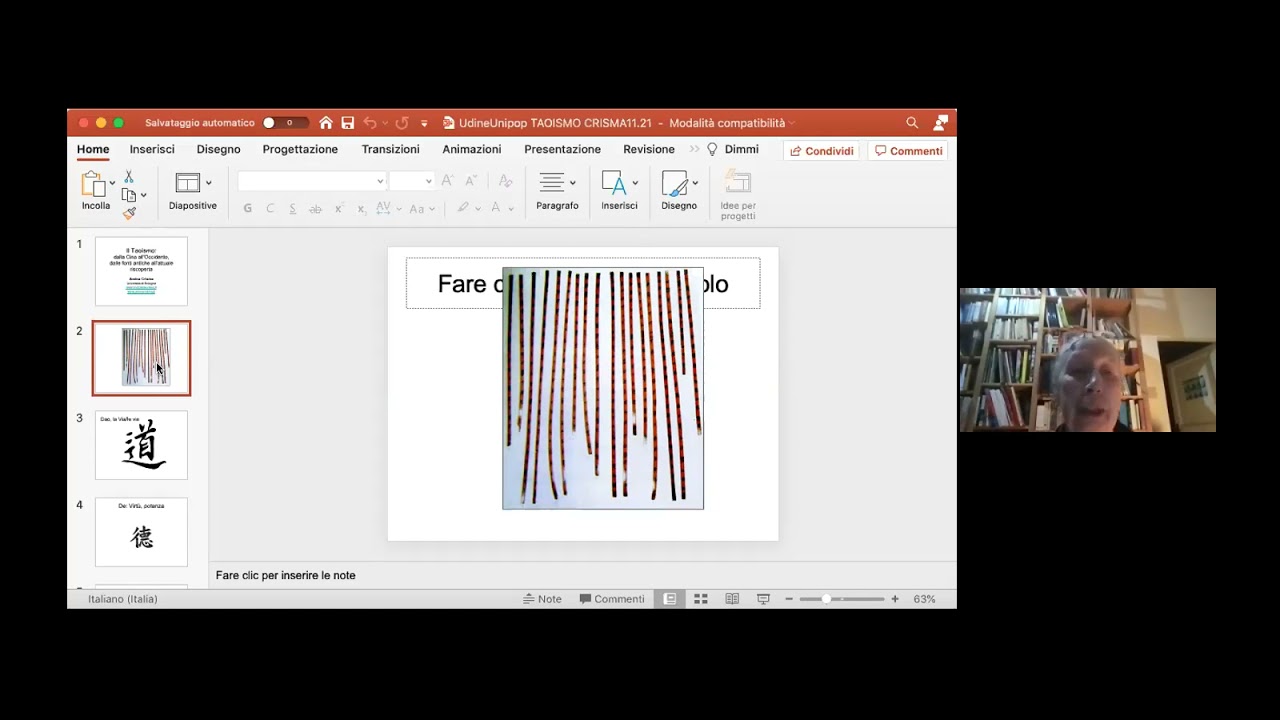Click the font name combo box

tap(311, 181)
